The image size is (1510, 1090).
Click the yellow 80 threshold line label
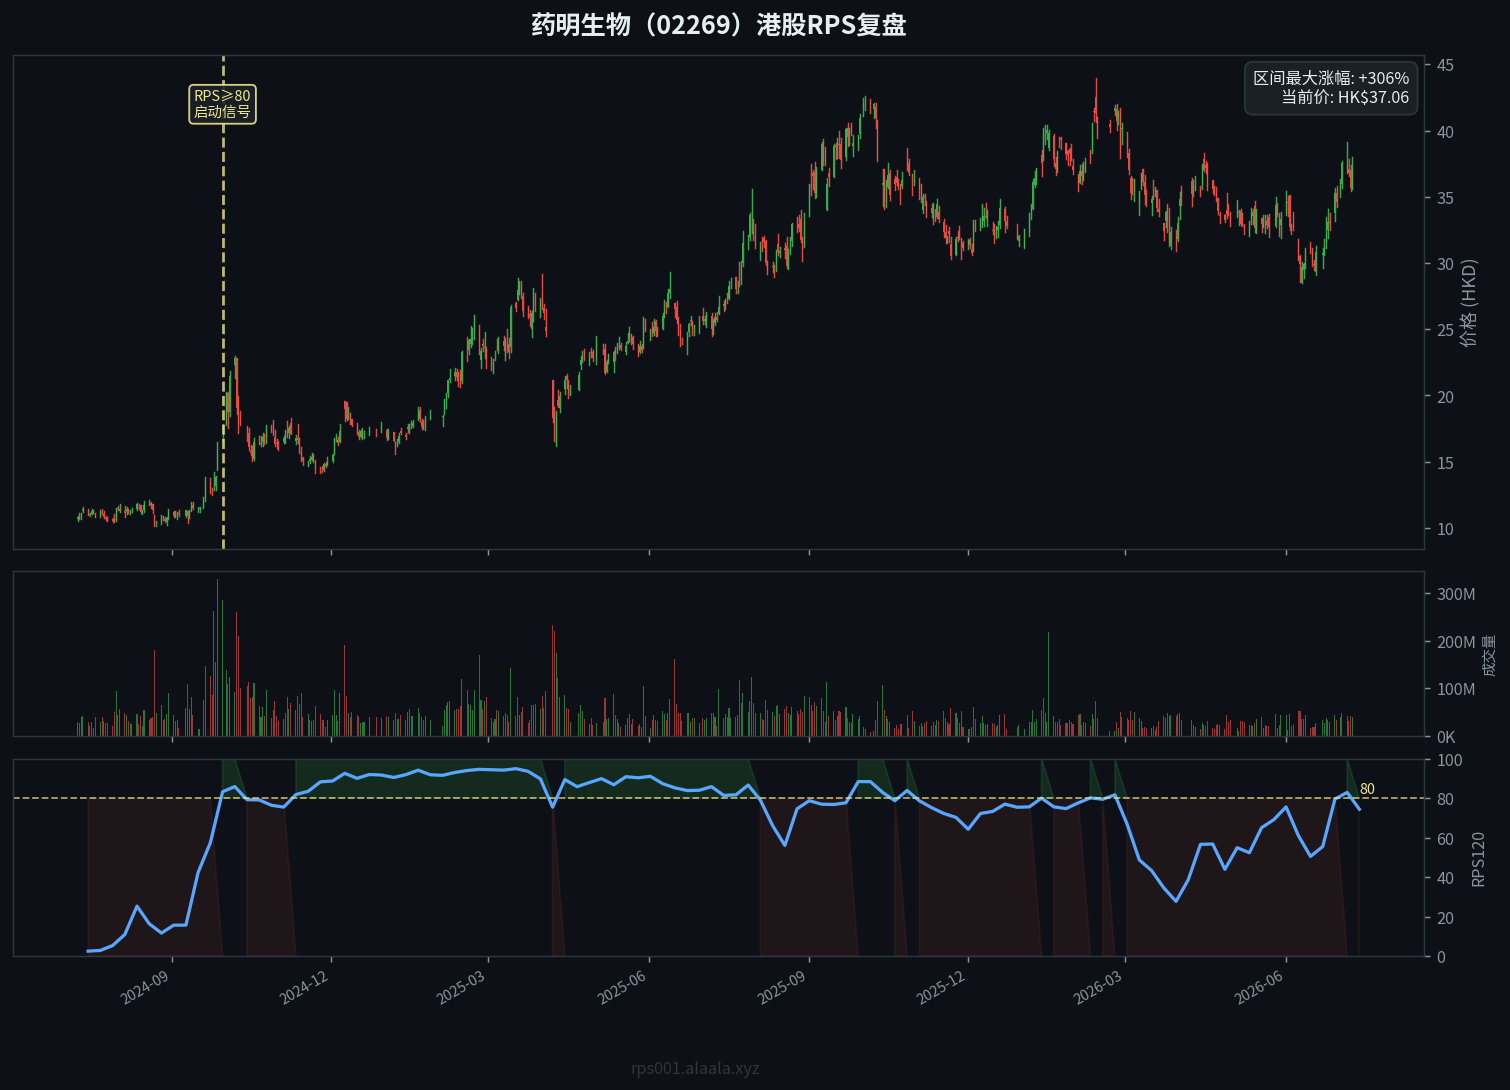click(x=1367, y=789)
